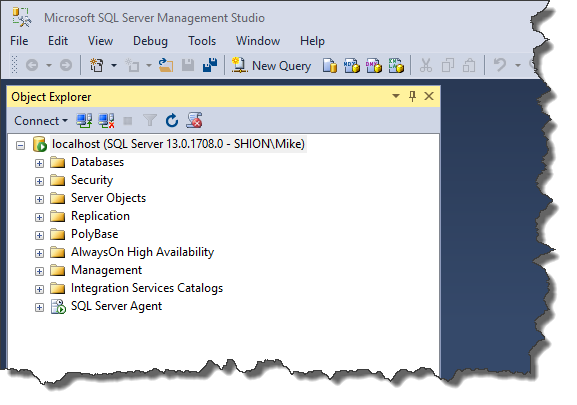Screen dimensions: 577x405
Task: Refresh Object Explorer with the refresh icon
Action: 172,121
